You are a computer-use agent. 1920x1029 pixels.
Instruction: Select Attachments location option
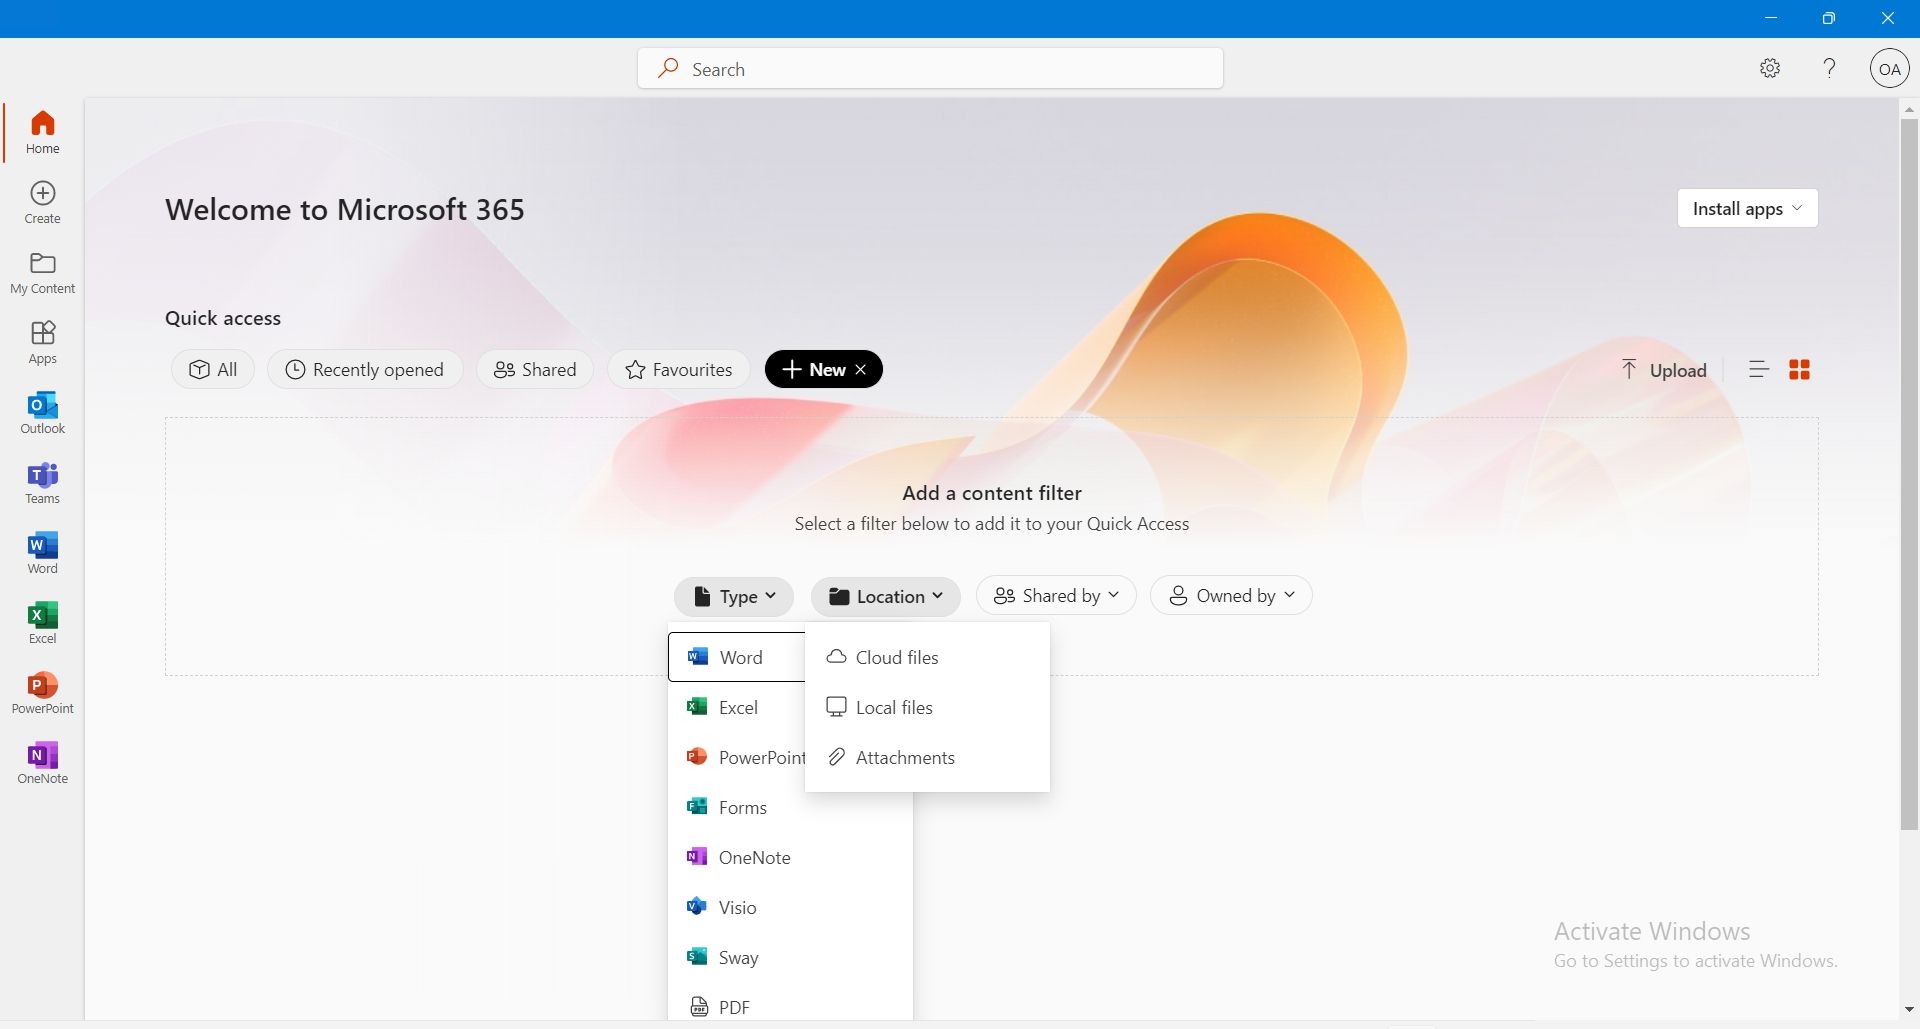(927, 757)
